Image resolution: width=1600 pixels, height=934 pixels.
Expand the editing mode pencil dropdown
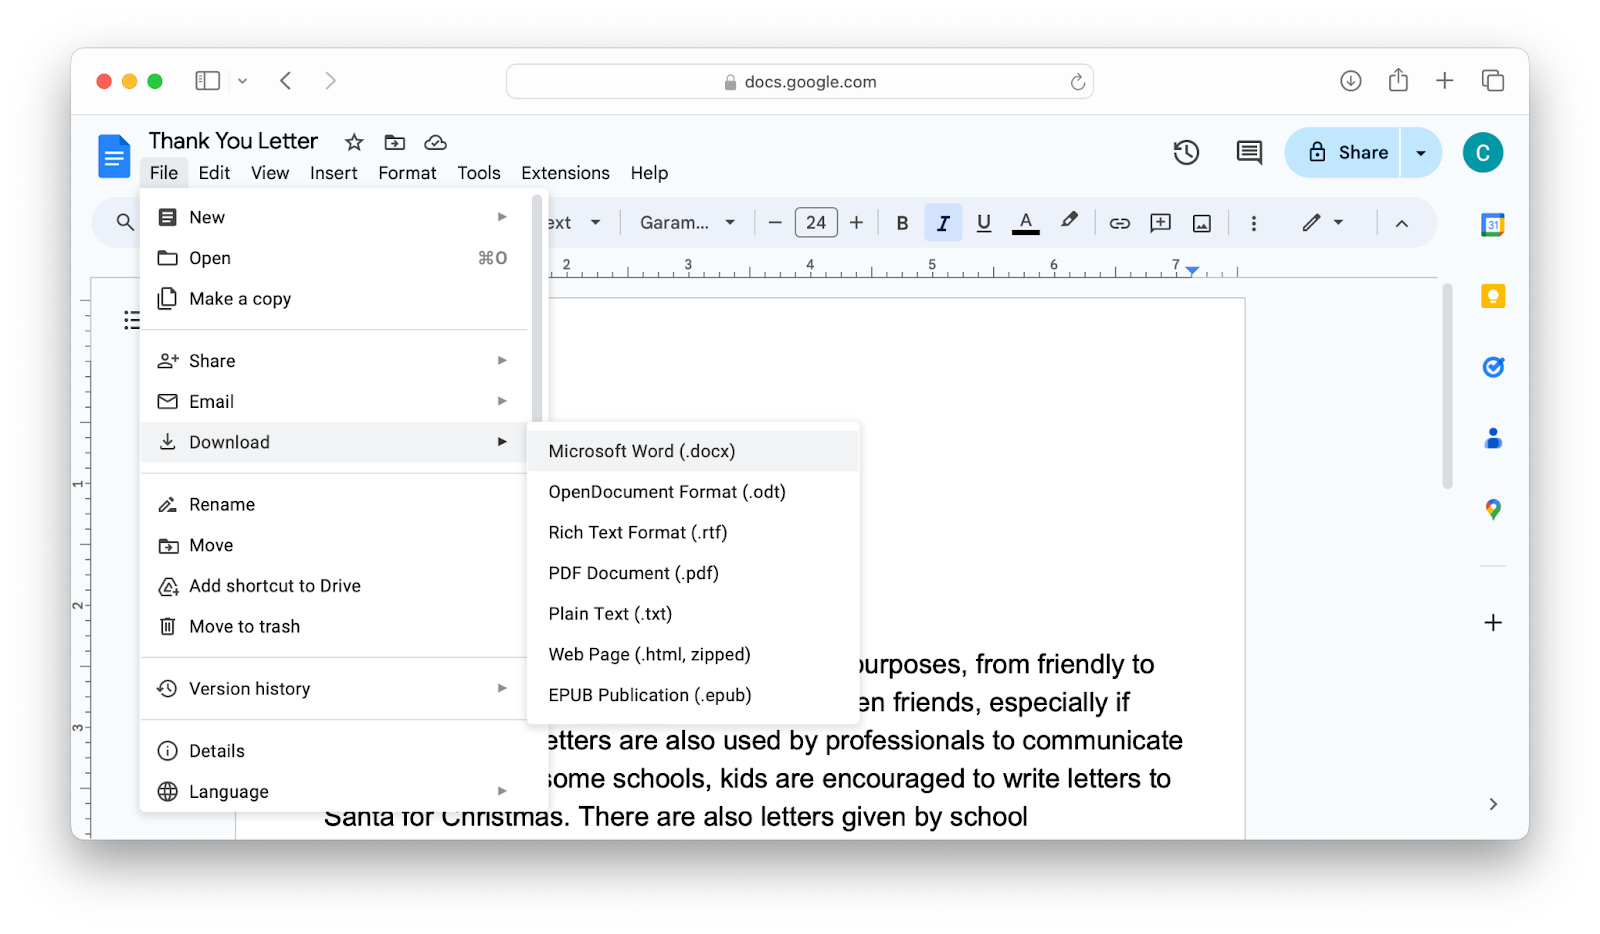point(1337,222)
